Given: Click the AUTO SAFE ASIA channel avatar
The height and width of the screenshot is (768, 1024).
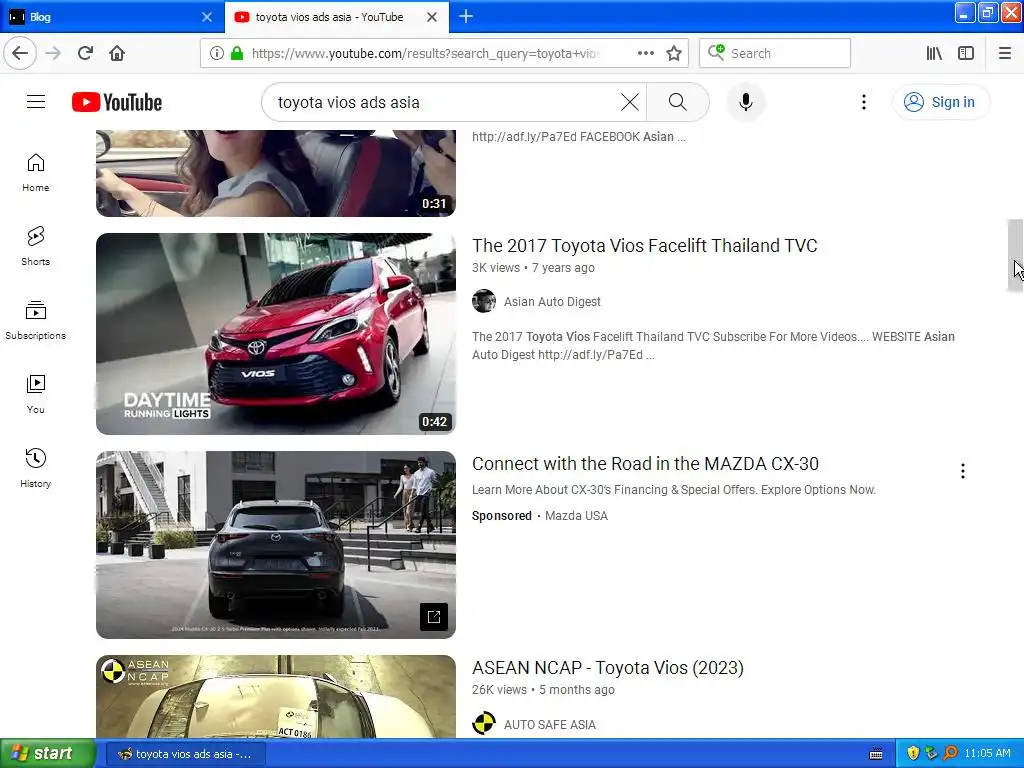Looking at the screenshot, I should click(484, 724).
